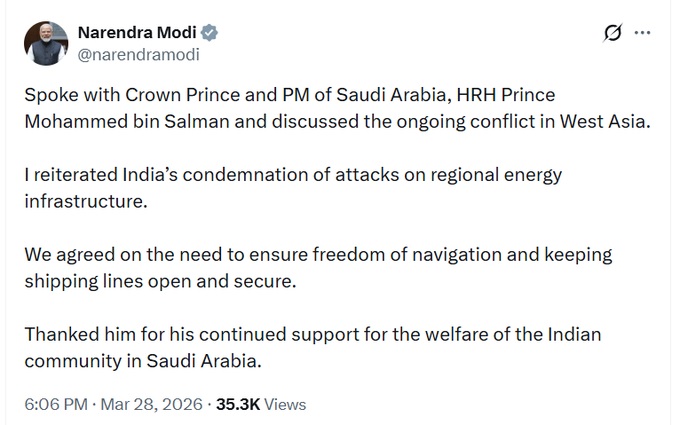Image resolution: width=680 pixels, height=425 pixels.
Task: Click 'freedom of navigation' in the tweet
Action: point(400,255)
